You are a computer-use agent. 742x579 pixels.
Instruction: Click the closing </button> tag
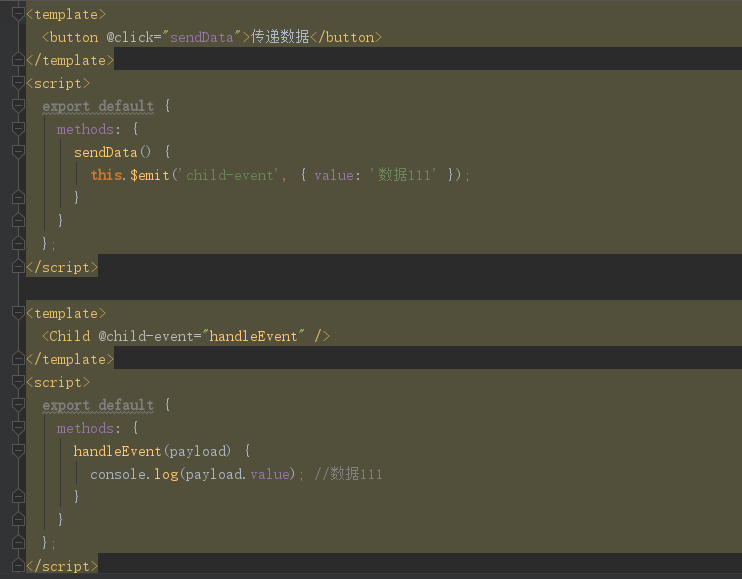point(346,37)
